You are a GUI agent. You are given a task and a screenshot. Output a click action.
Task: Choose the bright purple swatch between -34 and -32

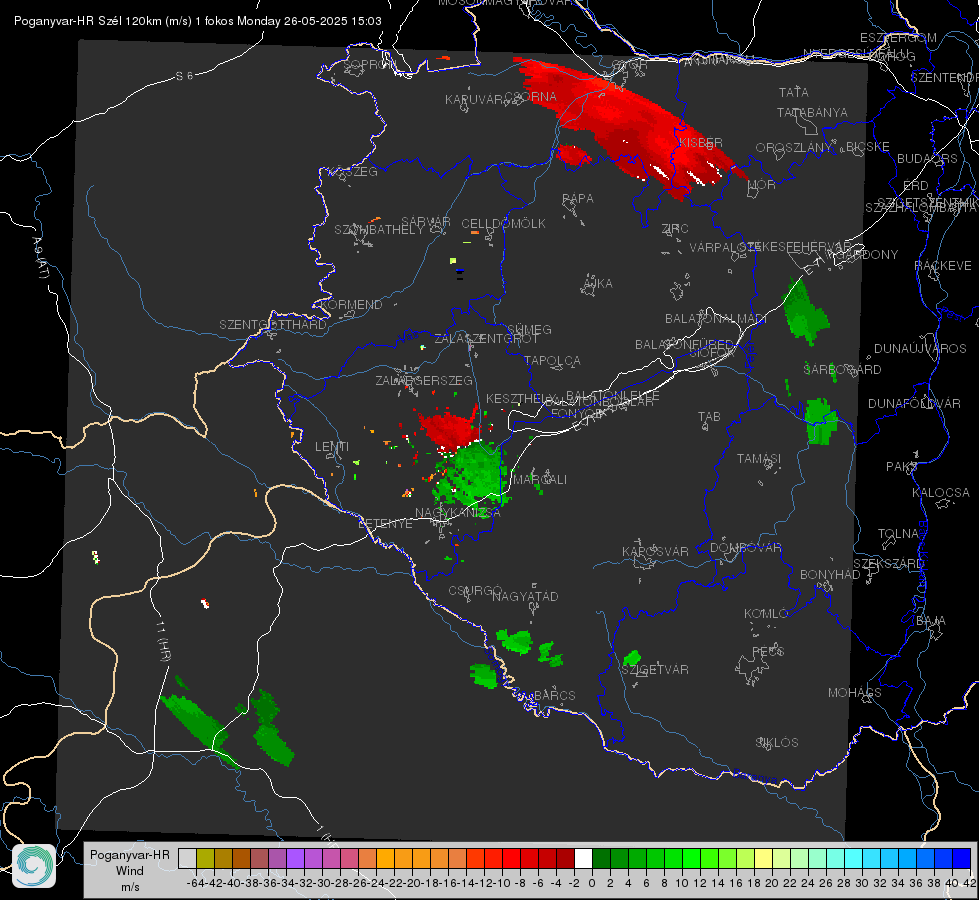click(295, 858)
